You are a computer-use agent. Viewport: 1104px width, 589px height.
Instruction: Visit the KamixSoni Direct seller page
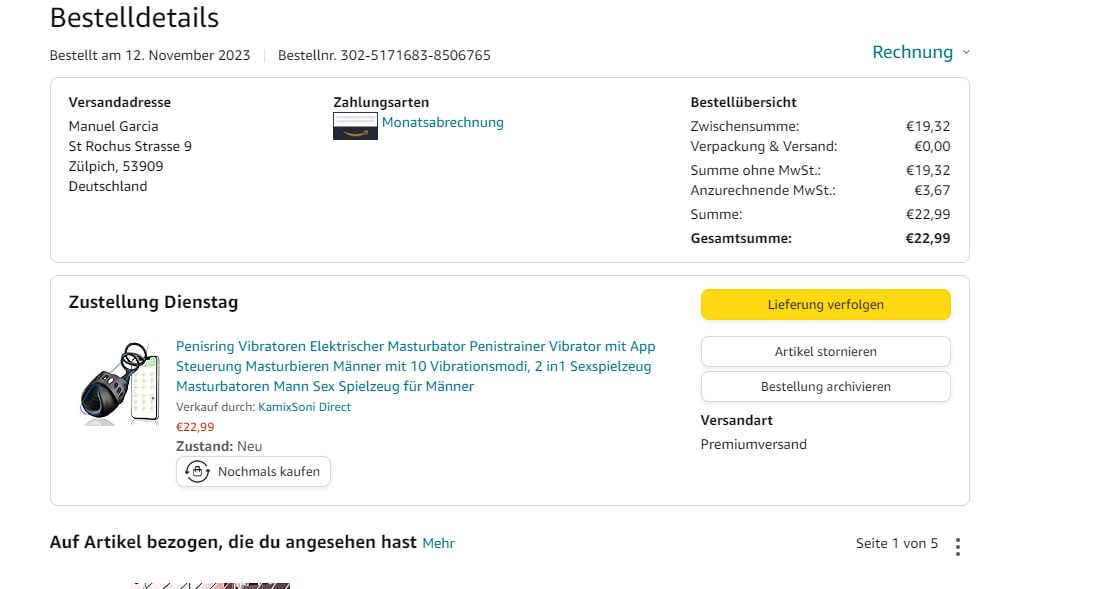(x=304, y=407)
